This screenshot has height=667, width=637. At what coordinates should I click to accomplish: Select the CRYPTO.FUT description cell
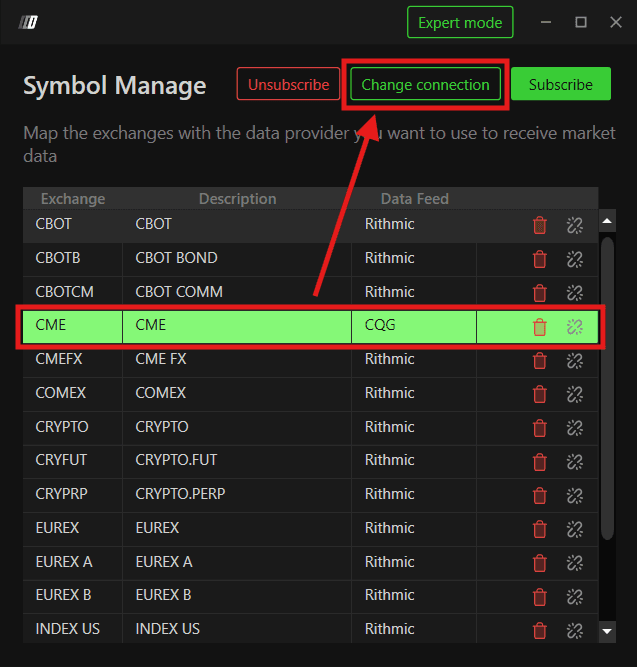coord(237,461)
